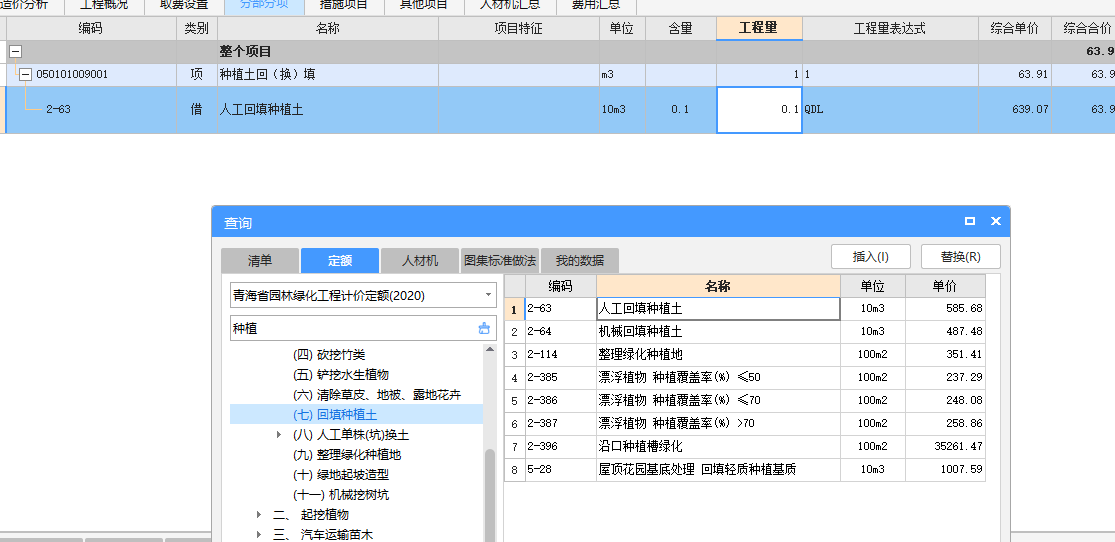
Task: Select tree item (十一) 机械挖树坑
Action: click(341, 494)
